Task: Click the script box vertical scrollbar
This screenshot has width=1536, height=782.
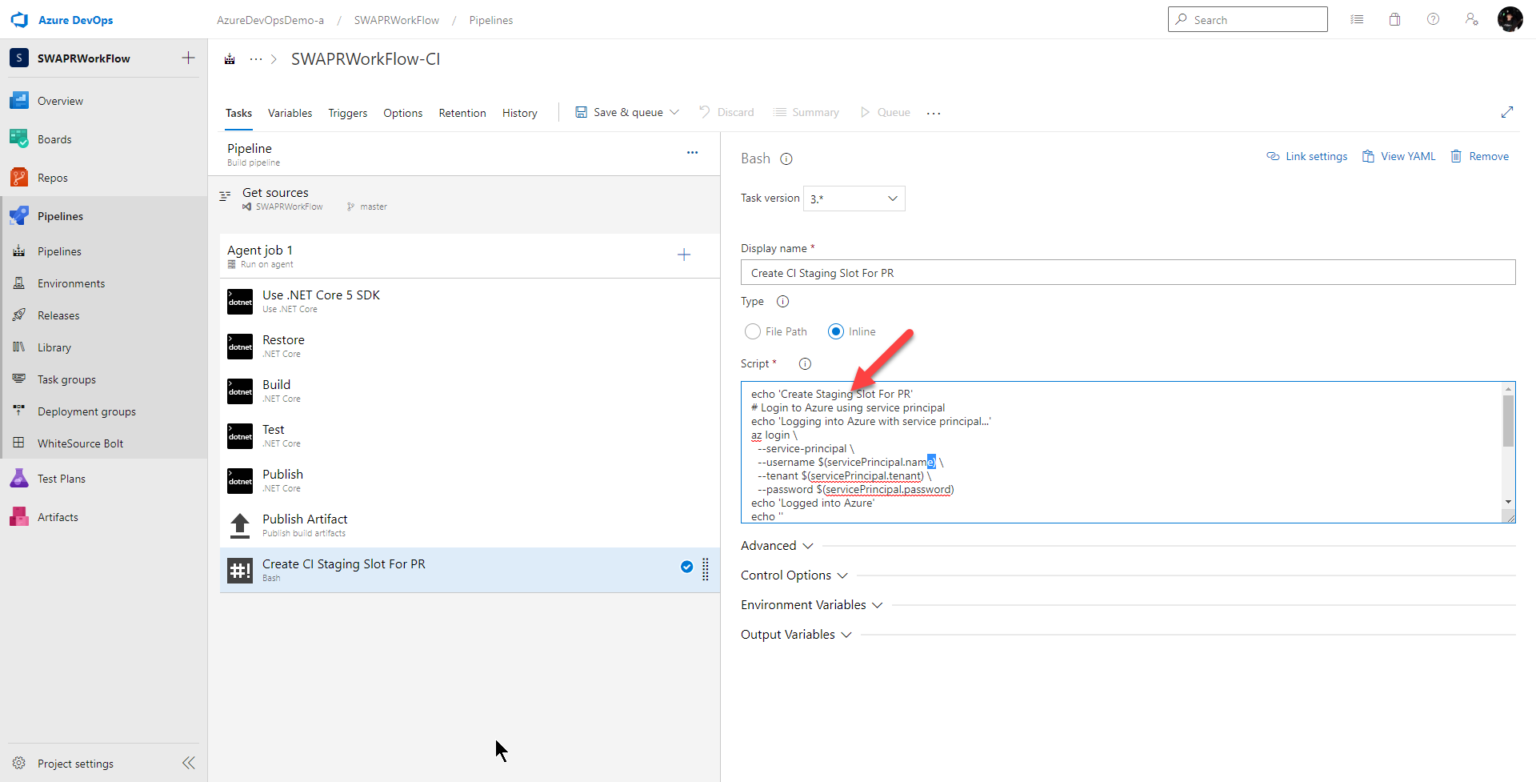Action: [x=1508, y=420]
